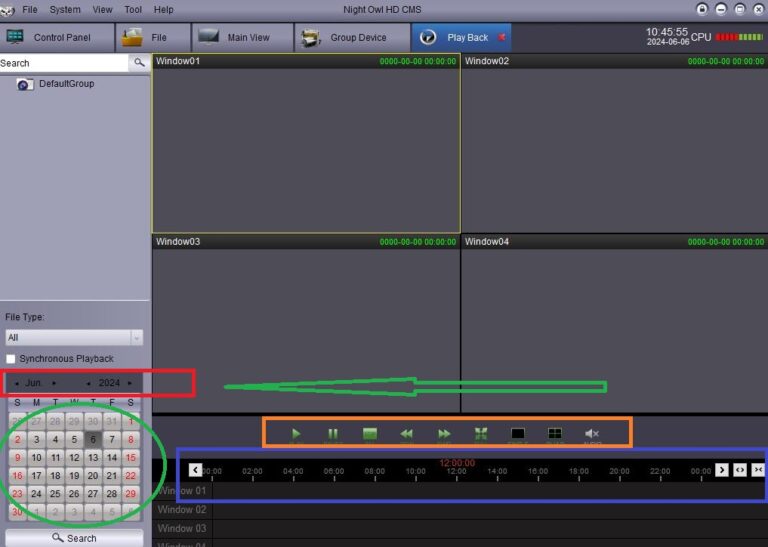Click the device search input field
The image size is (768, 547).
point(64,63)
